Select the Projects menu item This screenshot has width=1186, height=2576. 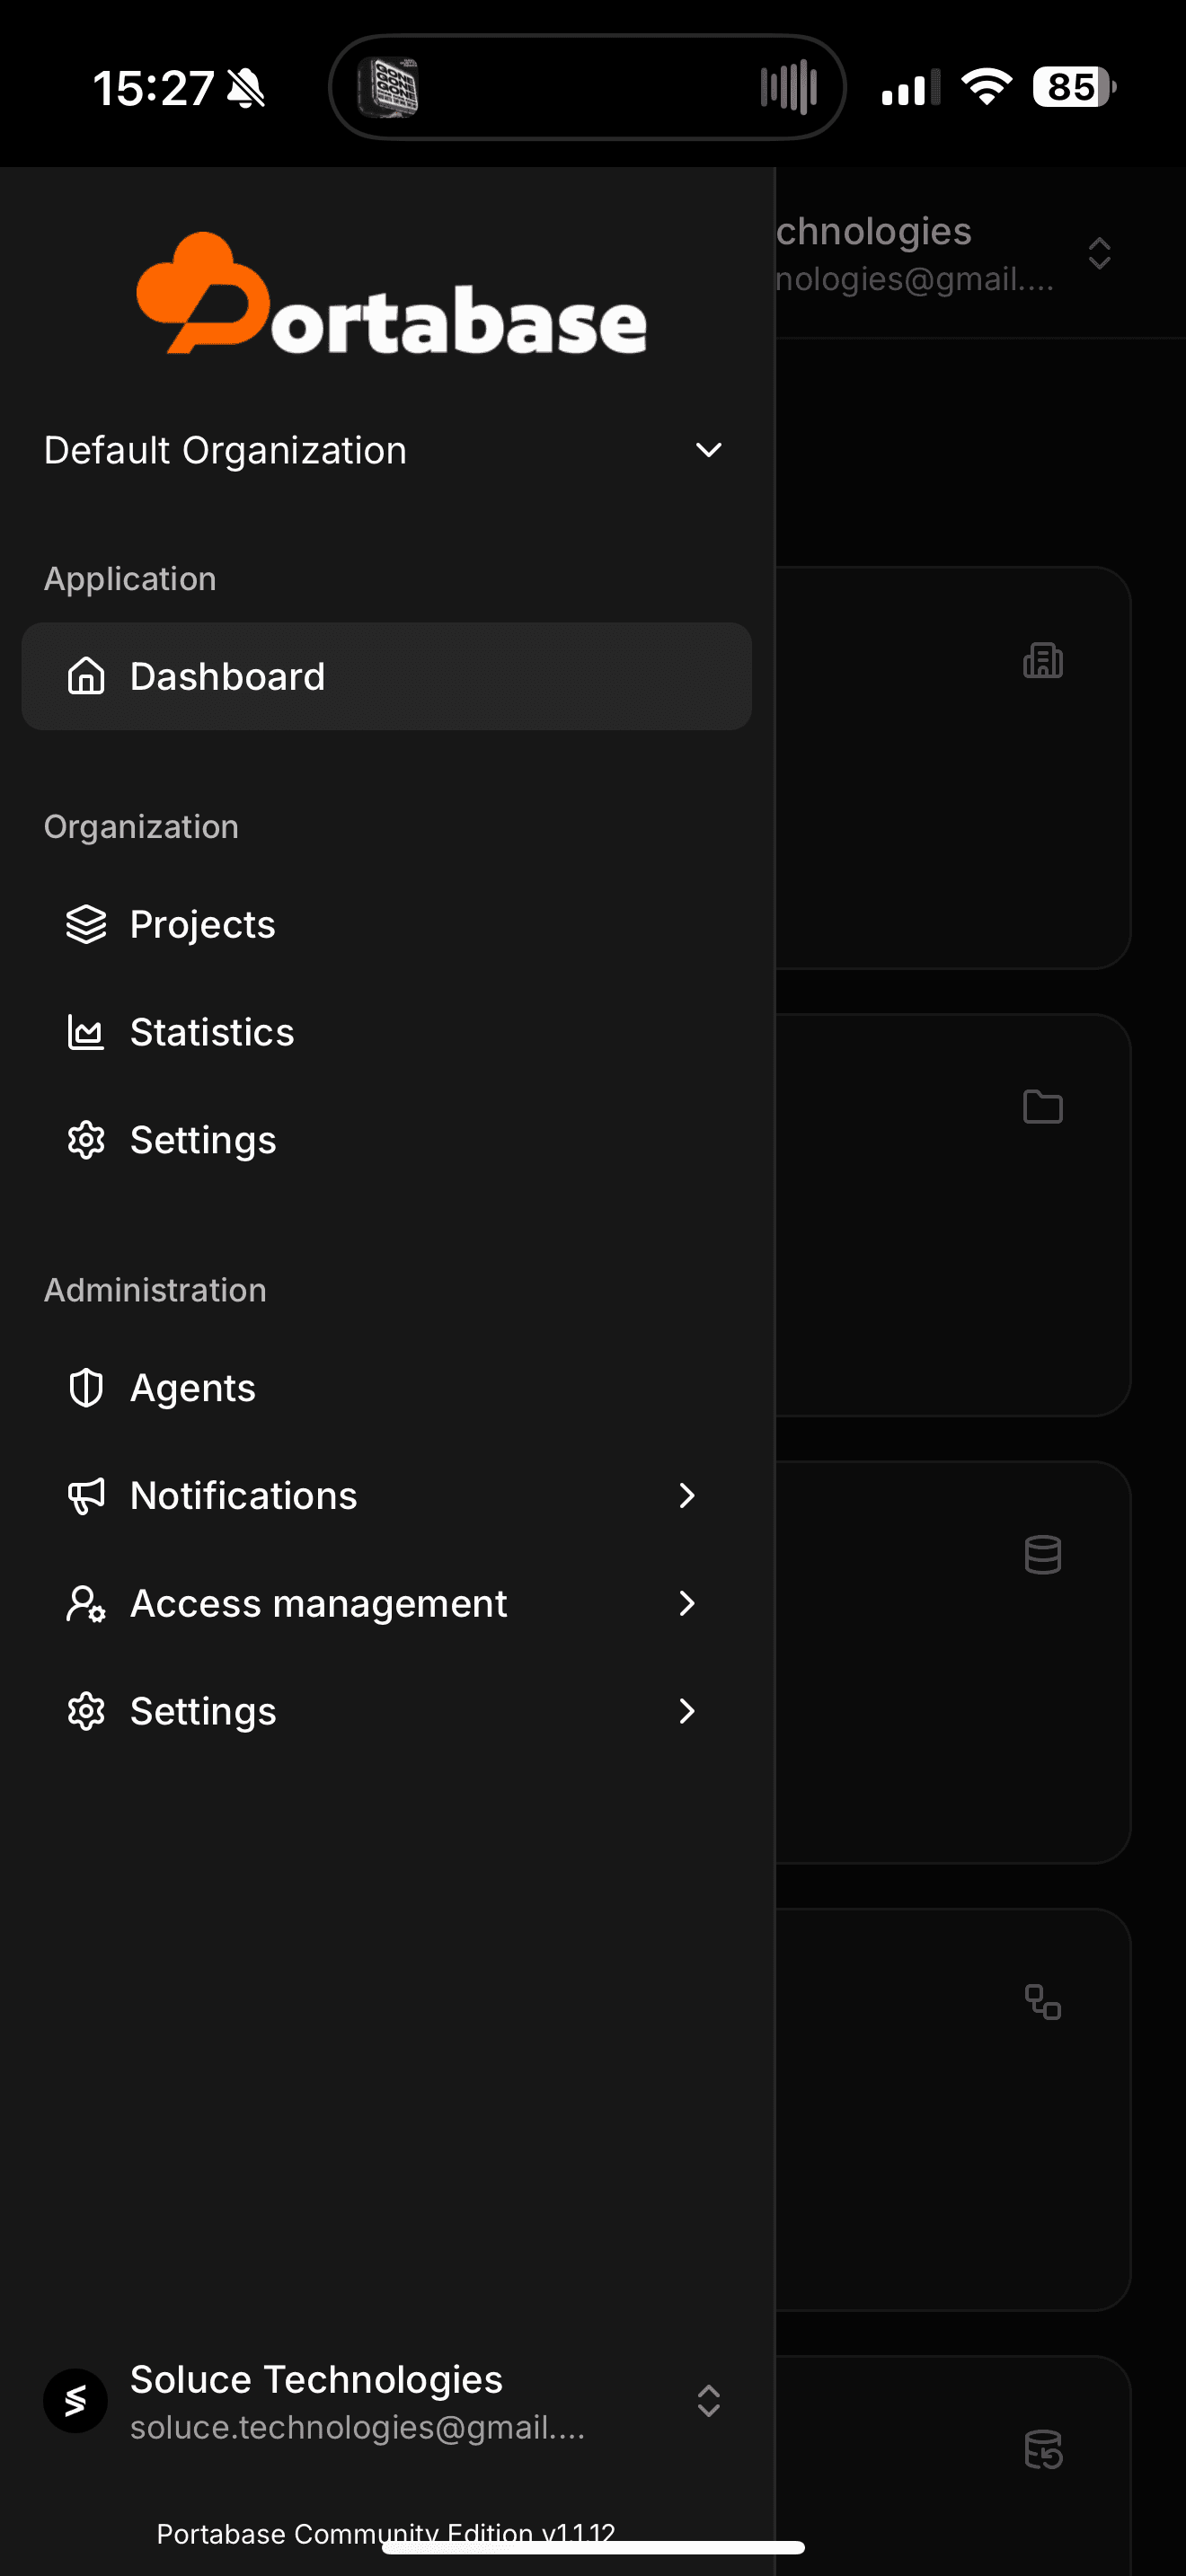tap(203, 924)
